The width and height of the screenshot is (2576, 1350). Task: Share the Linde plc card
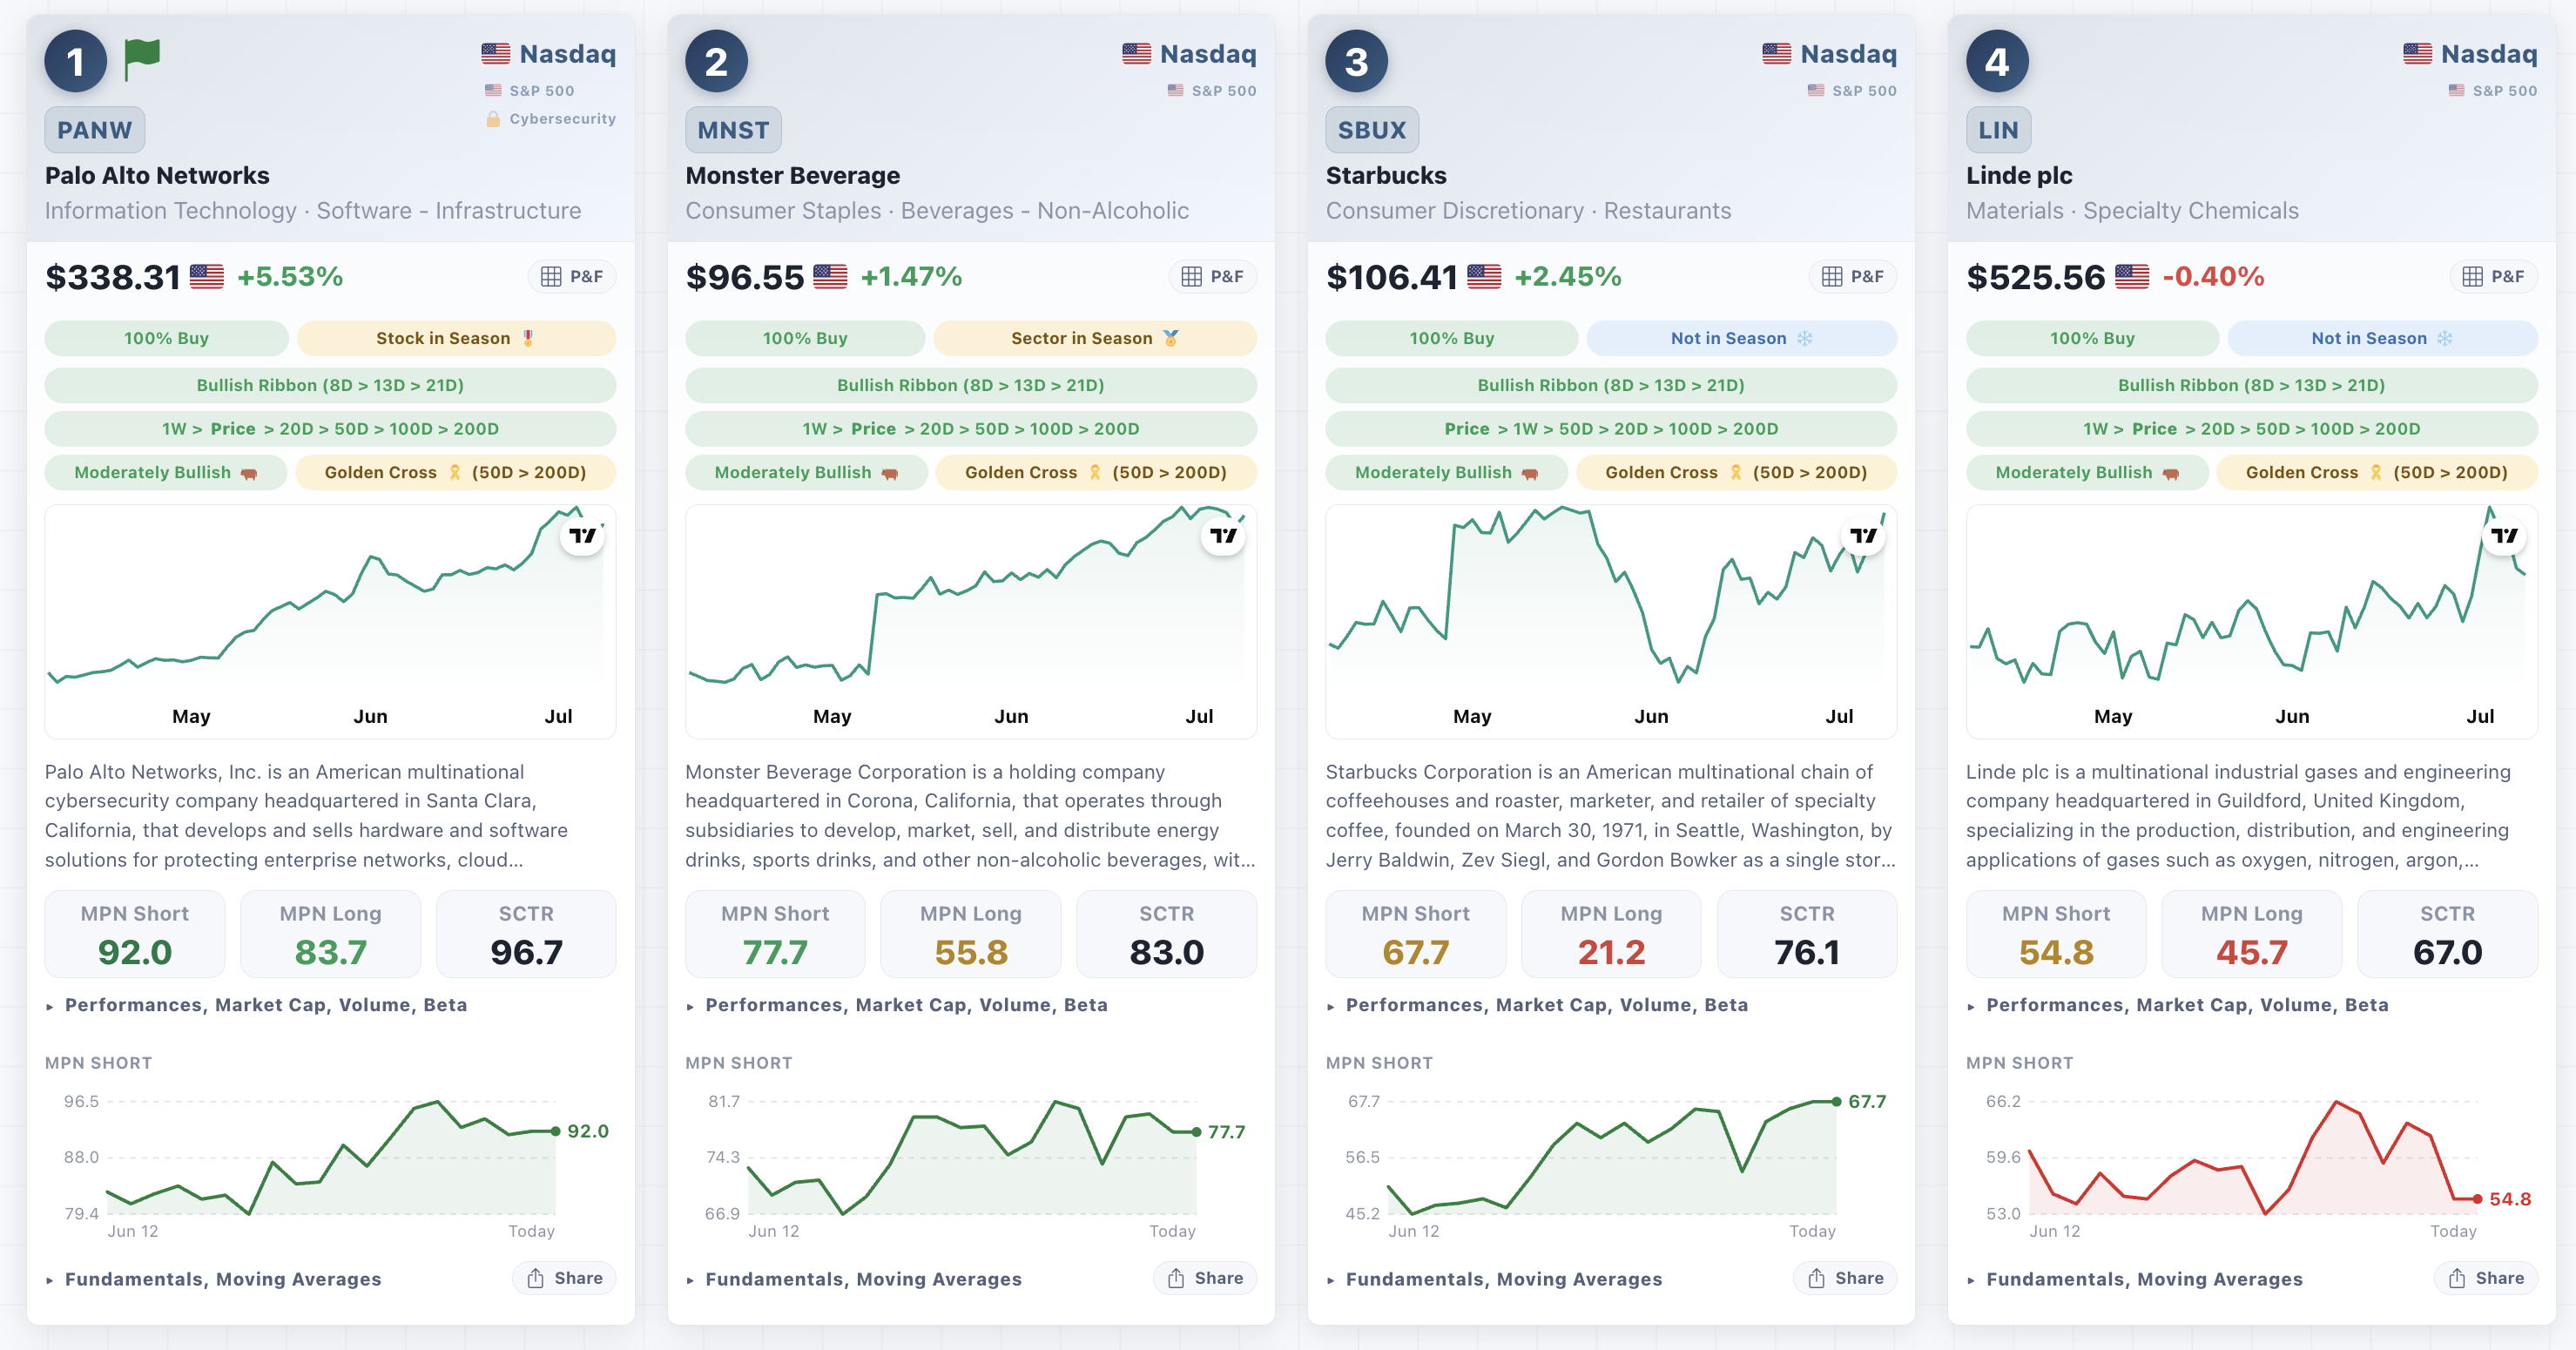[x=2486, y=1278]
